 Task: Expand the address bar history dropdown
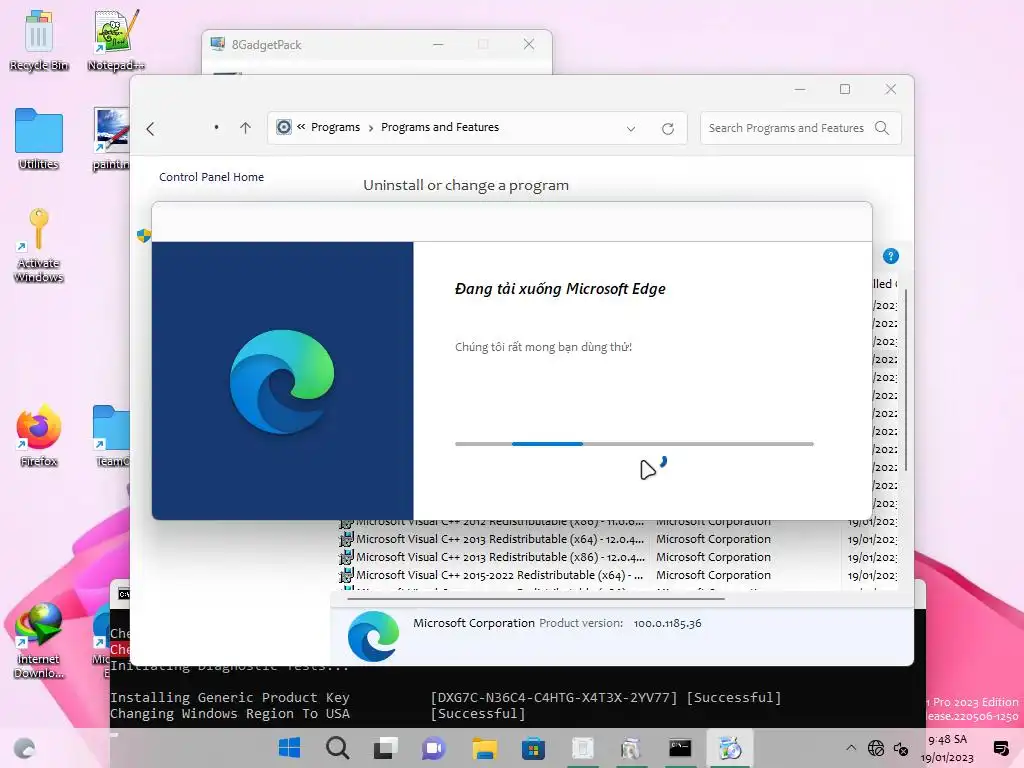[x=631, y=129]
